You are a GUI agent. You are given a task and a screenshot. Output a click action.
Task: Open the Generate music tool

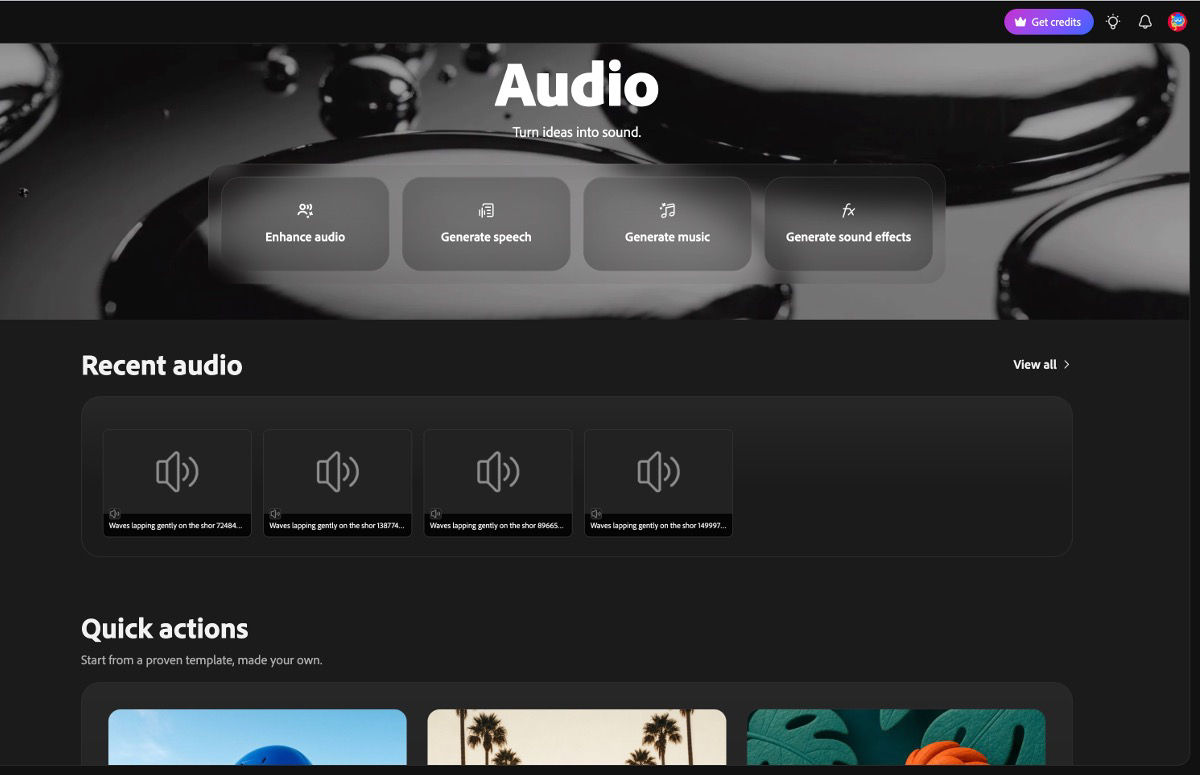pos(667,224)
